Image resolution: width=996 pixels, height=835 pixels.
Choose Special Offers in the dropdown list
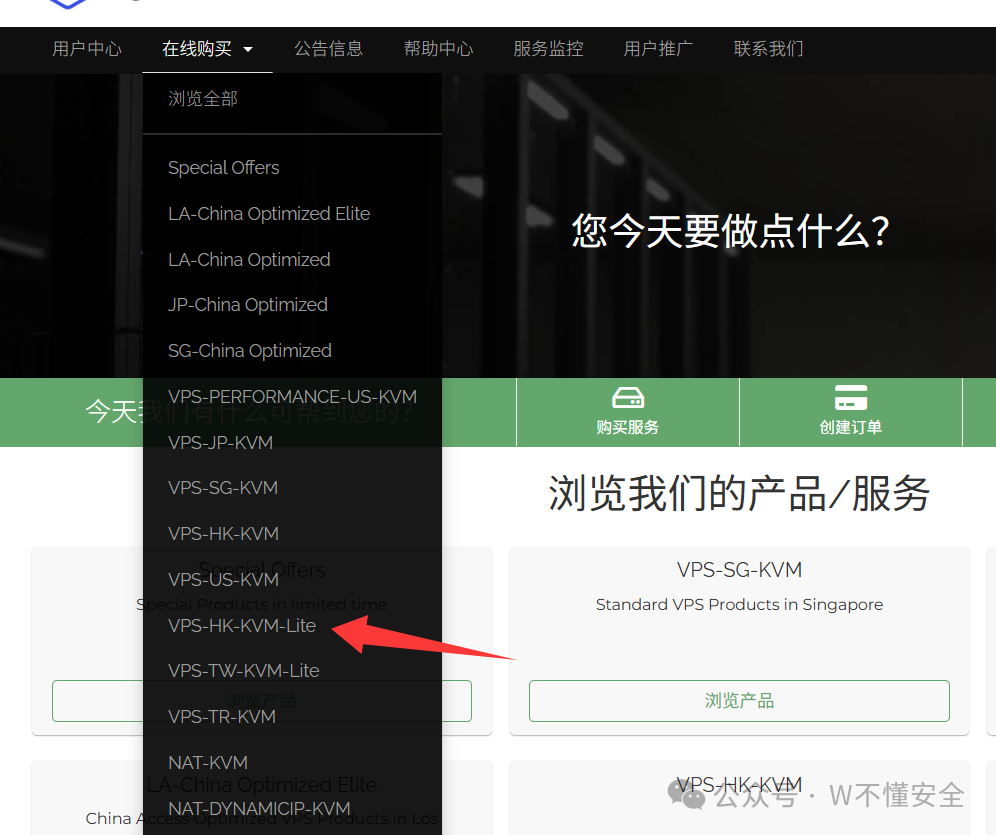(x=224, y=168)
